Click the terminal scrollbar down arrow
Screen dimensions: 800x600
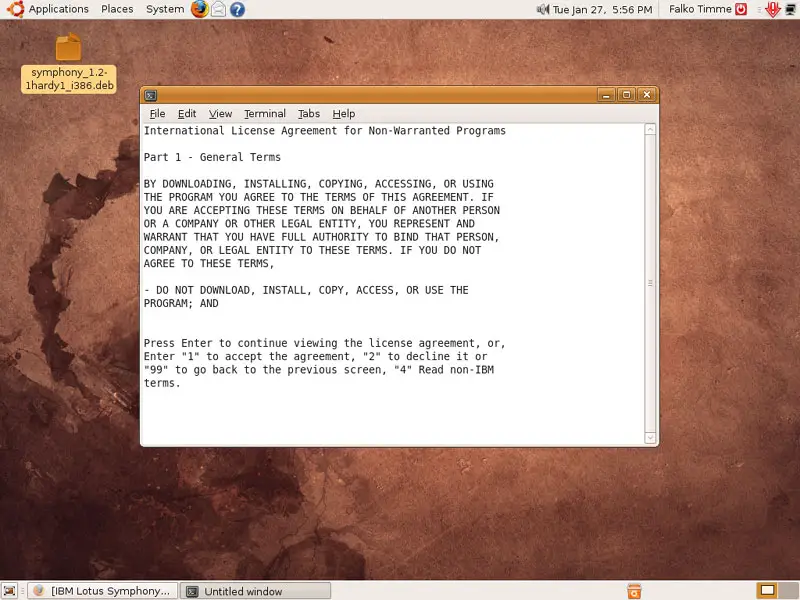650,437
